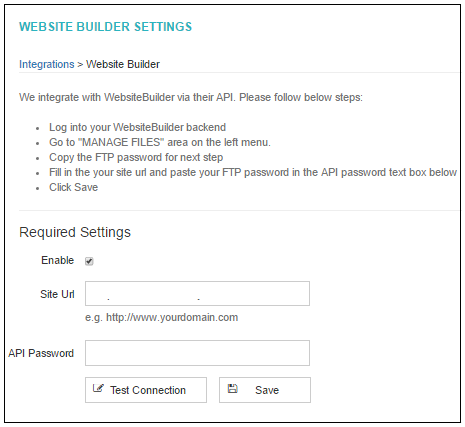Click the example URL hint text
465x427 pixels.
pyautogui.click(x=162, y=317)
